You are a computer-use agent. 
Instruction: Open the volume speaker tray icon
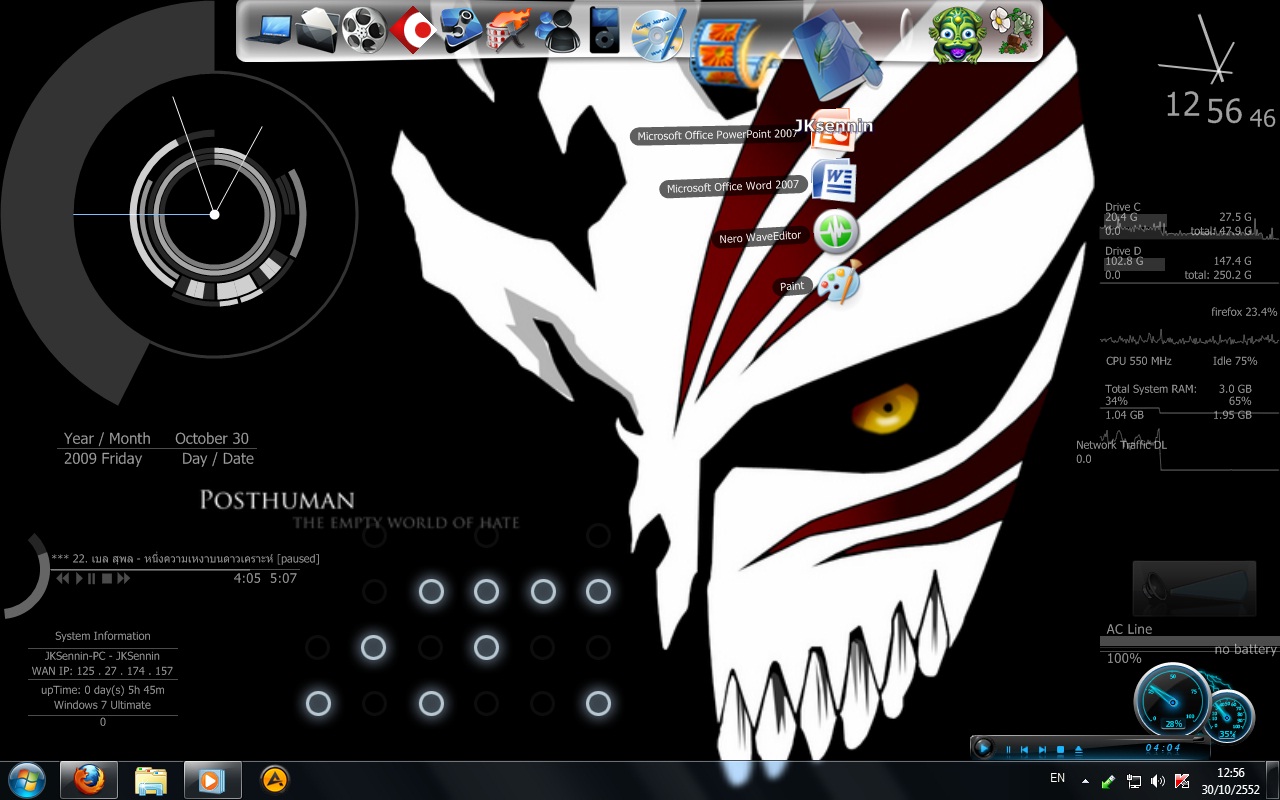[1158, 780]
